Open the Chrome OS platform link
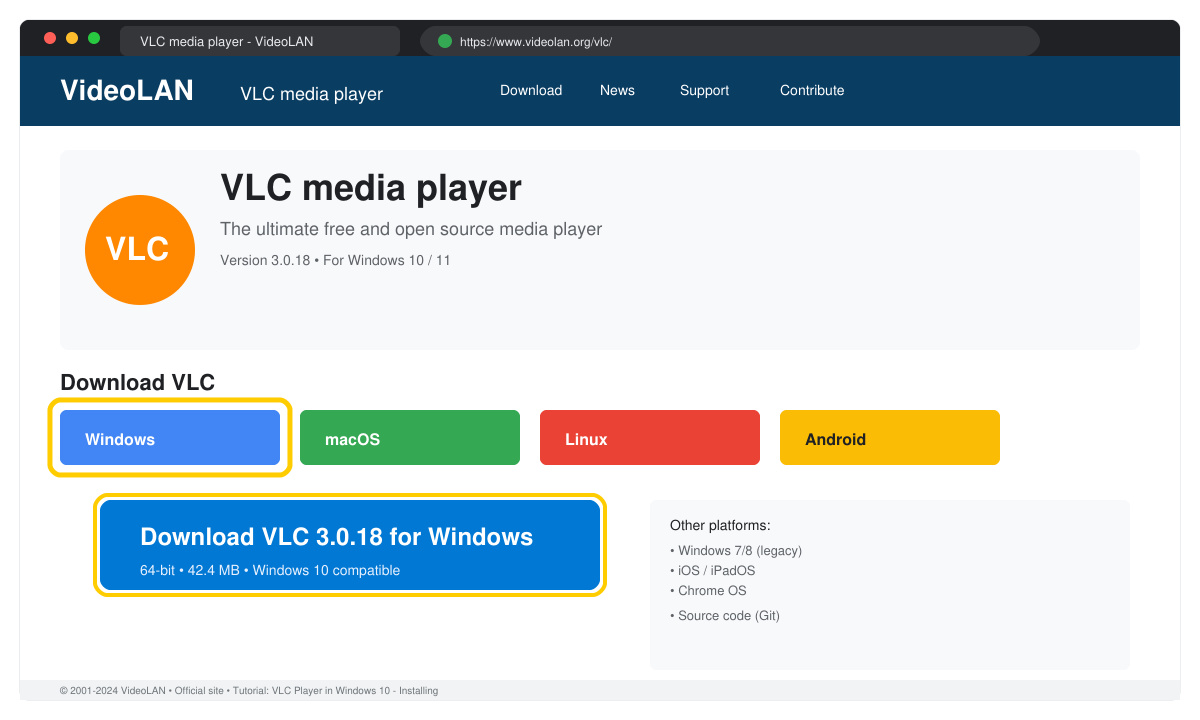This screenshot has height=720, width=1200. [x=708, y=591]
